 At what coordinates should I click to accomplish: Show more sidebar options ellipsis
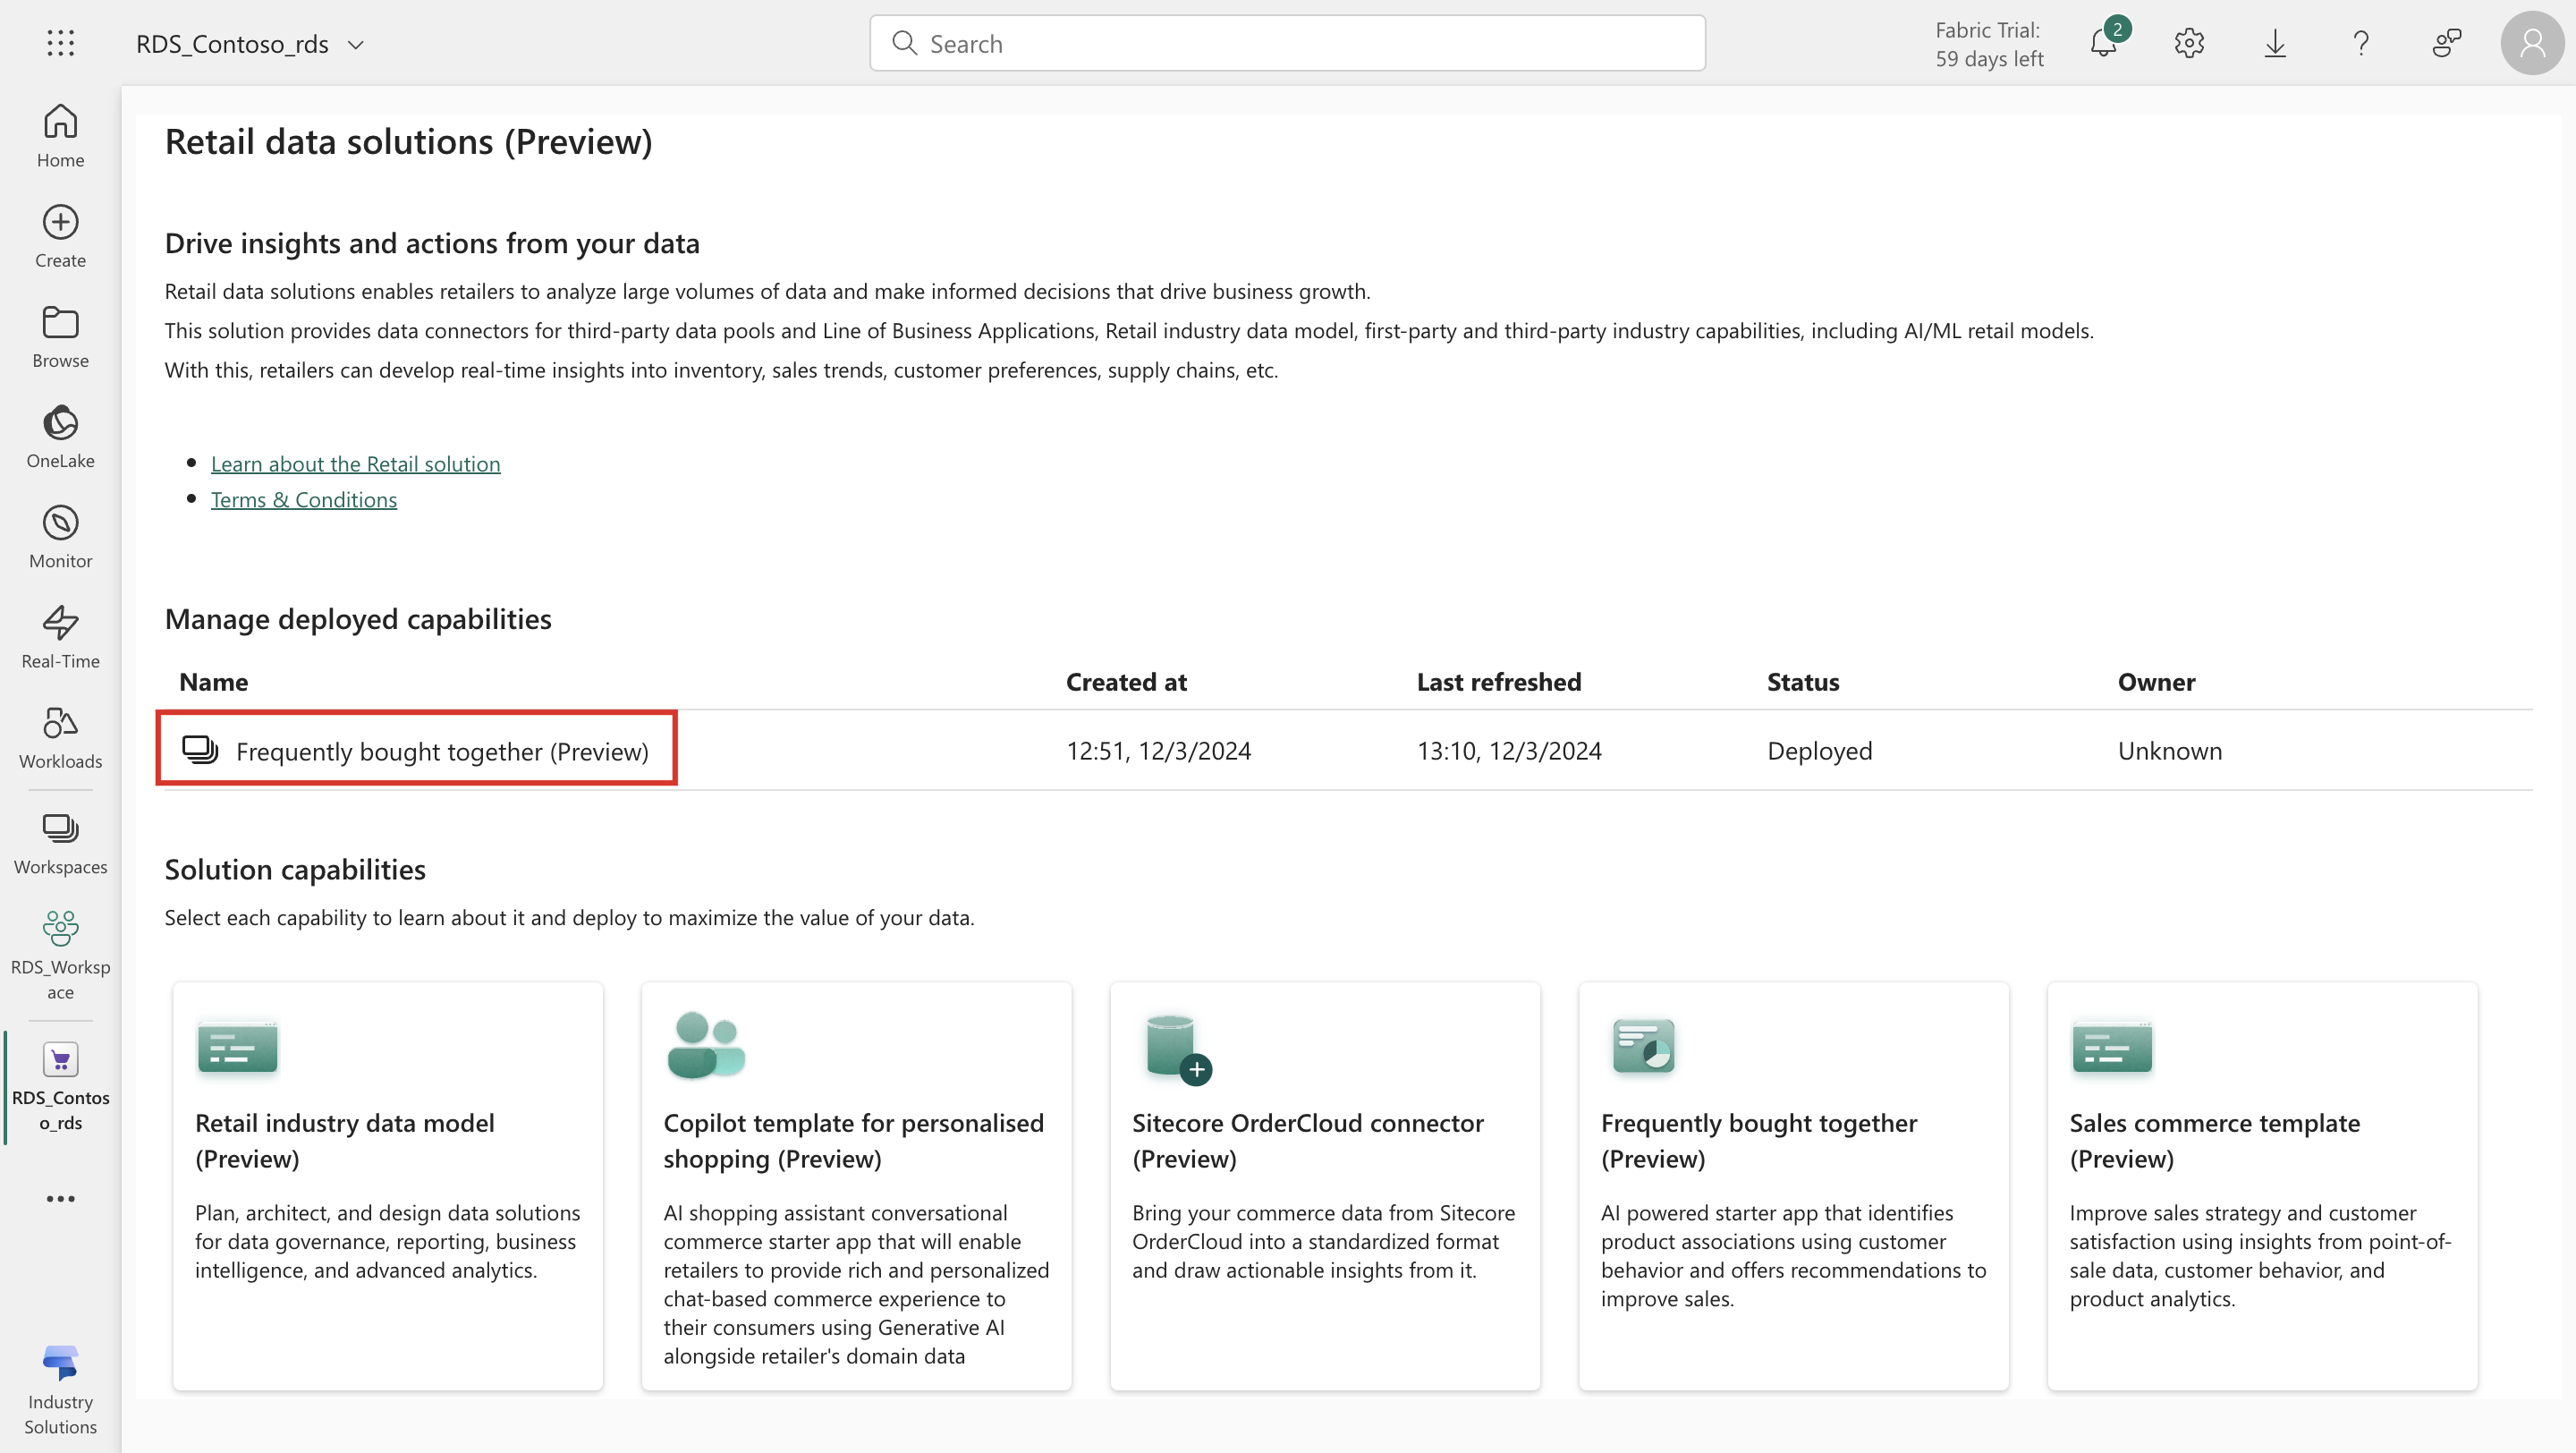60,1198
